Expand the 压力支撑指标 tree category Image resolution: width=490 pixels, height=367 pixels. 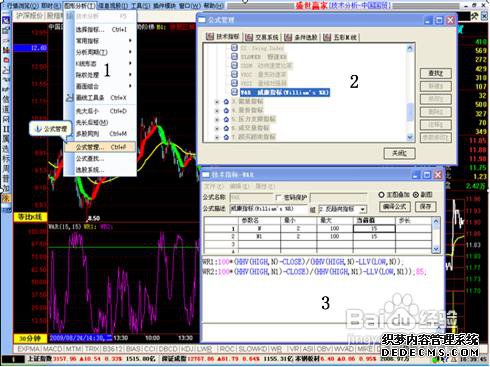(x=217, y=119)
